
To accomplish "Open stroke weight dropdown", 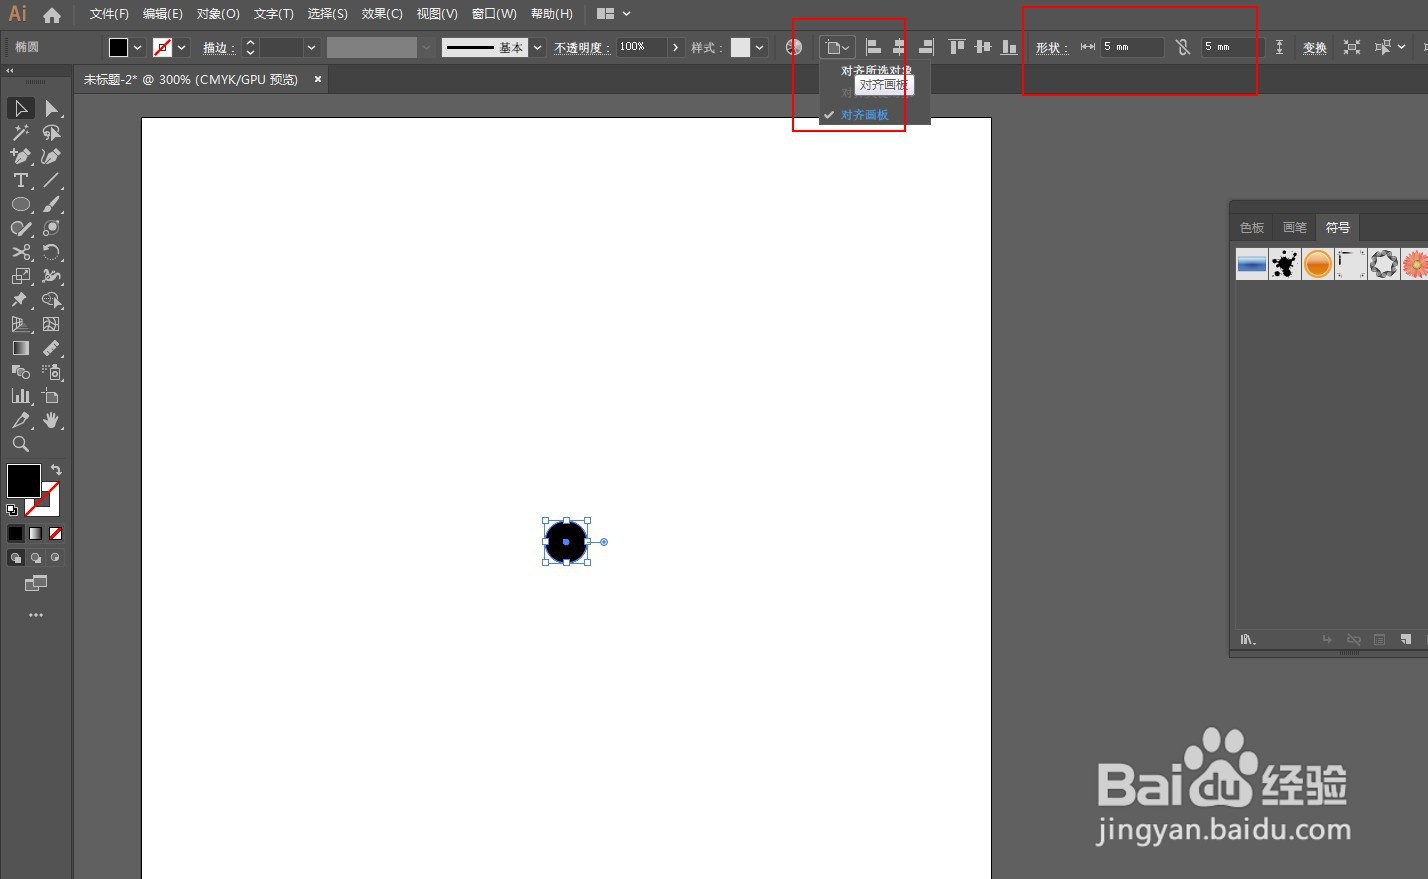I will [311, 47].
